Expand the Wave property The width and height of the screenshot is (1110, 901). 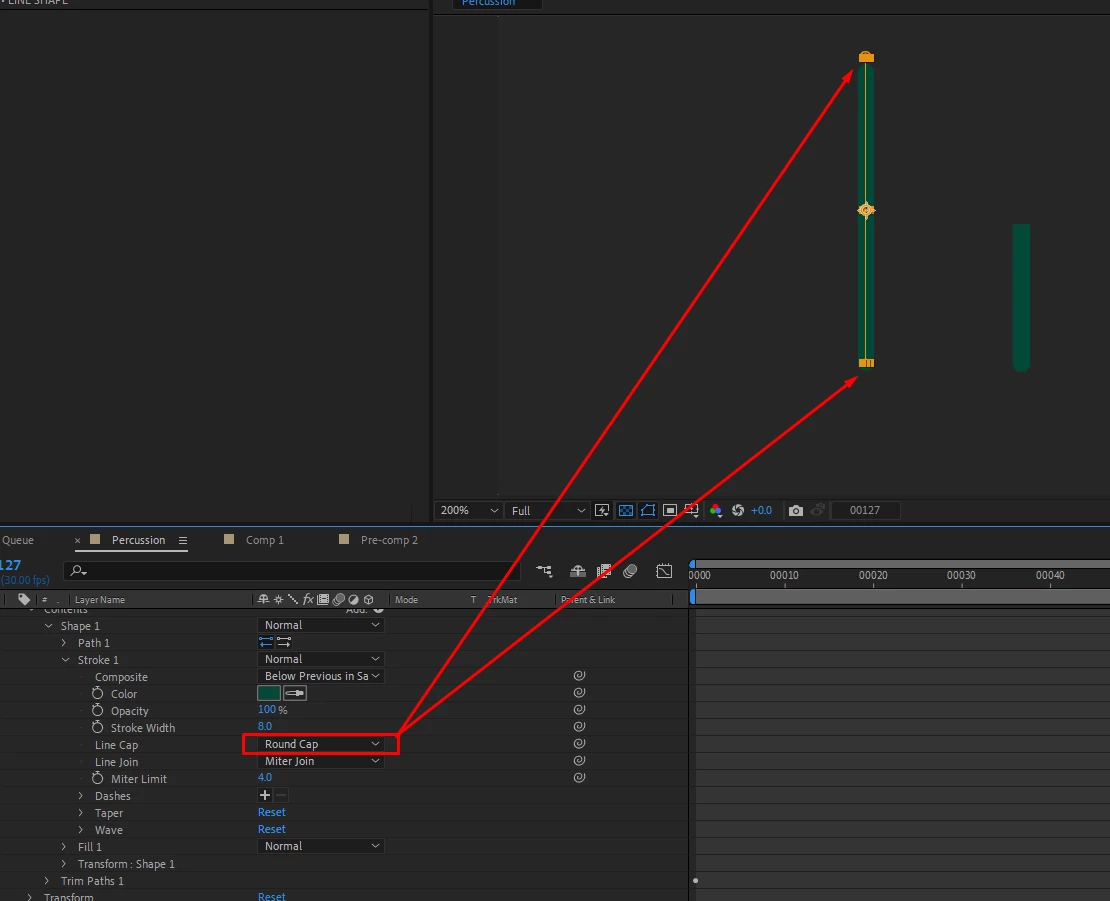click(x=81, y=830)
